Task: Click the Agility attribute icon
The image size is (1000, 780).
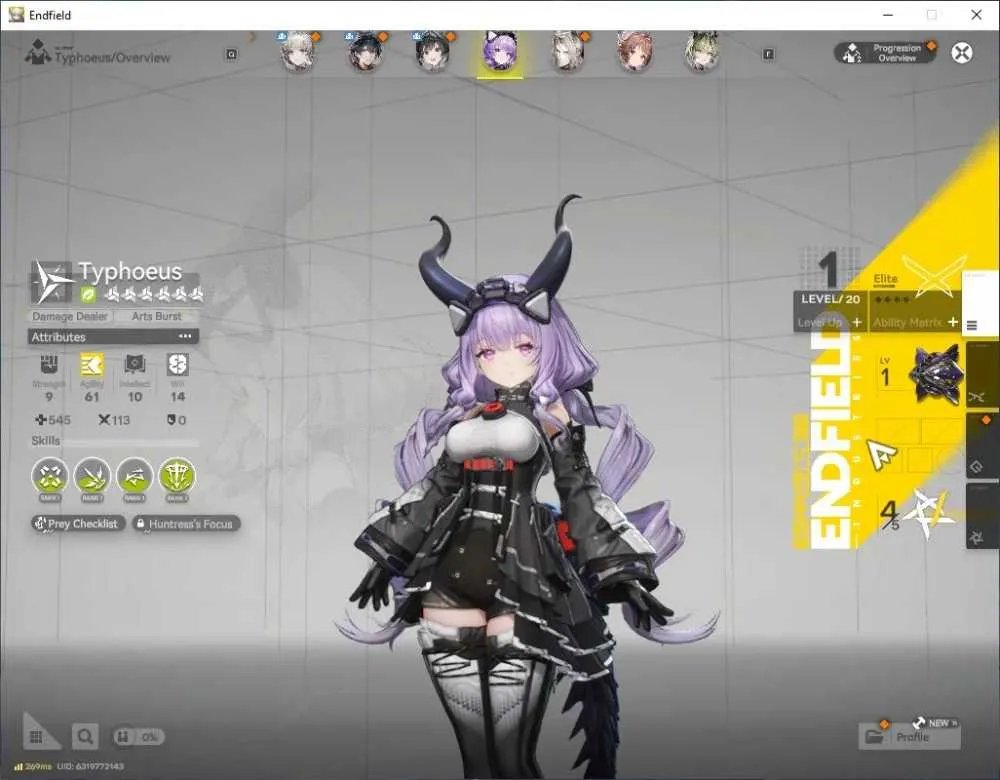Action: tap(92, 365)
